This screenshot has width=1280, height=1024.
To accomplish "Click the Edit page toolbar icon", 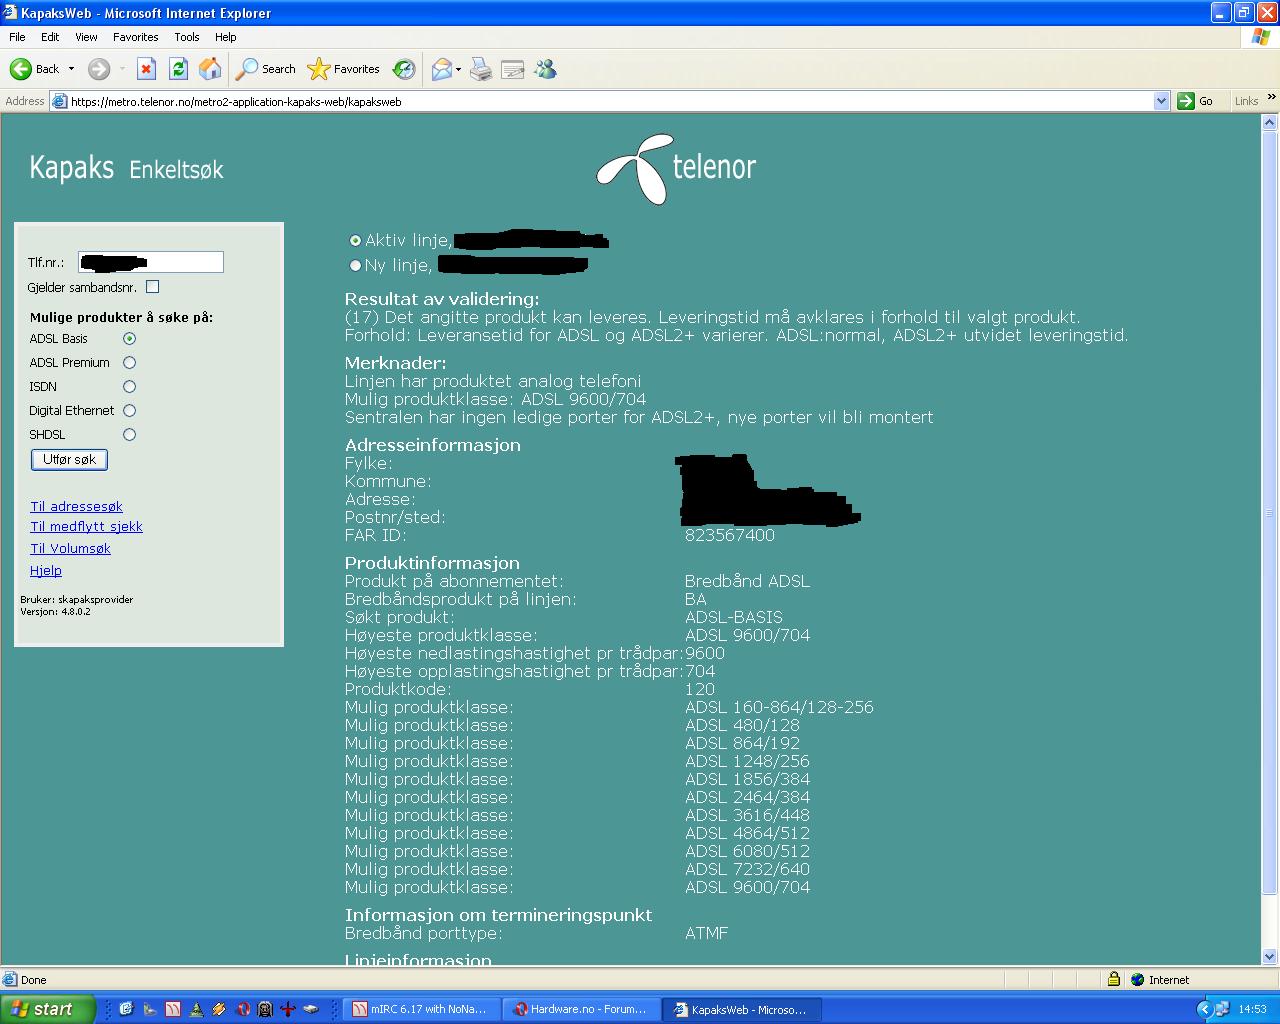I will point(513,69).
